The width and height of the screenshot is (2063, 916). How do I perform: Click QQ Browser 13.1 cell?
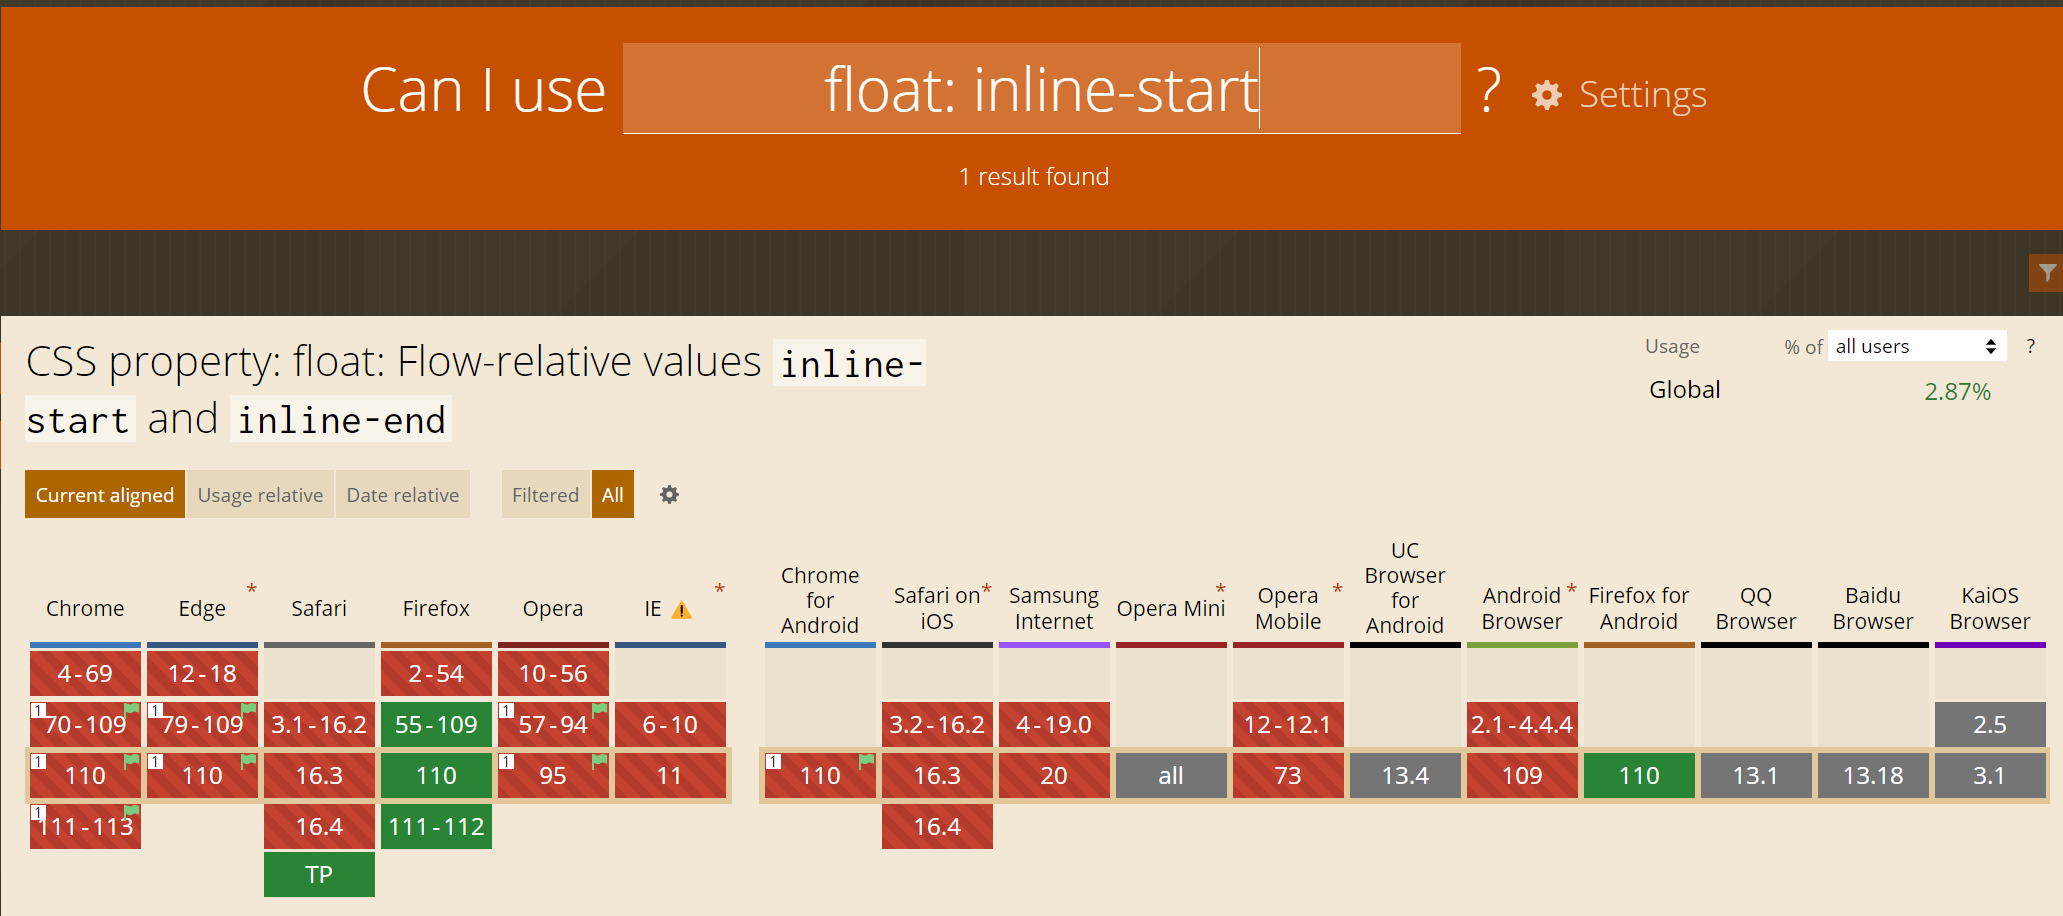1756,775
